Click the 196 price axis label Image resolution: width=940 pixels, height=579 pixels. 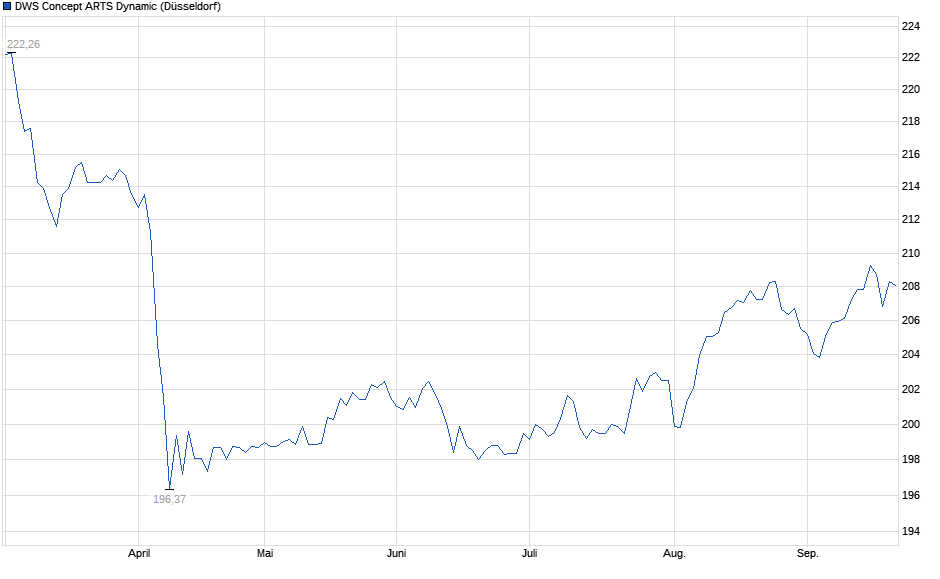[x=911, y=496]
